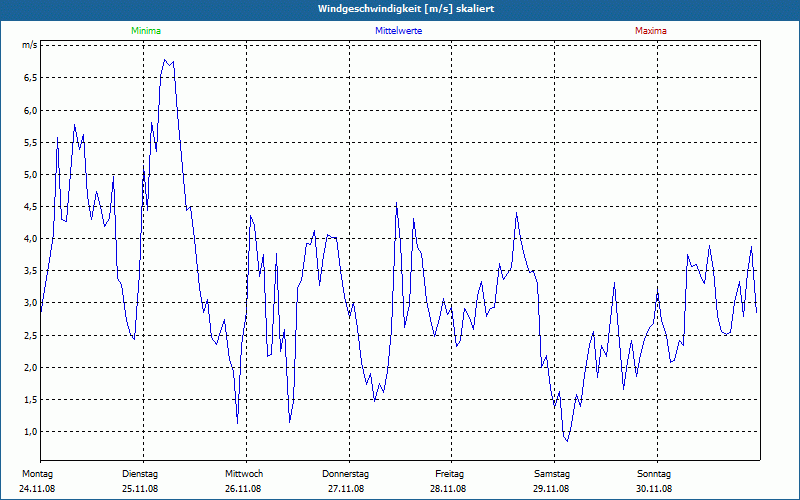Click the lowest wind dip on Samstag
The height and width of the screenshot is (500, 800).
coord(567,441)
